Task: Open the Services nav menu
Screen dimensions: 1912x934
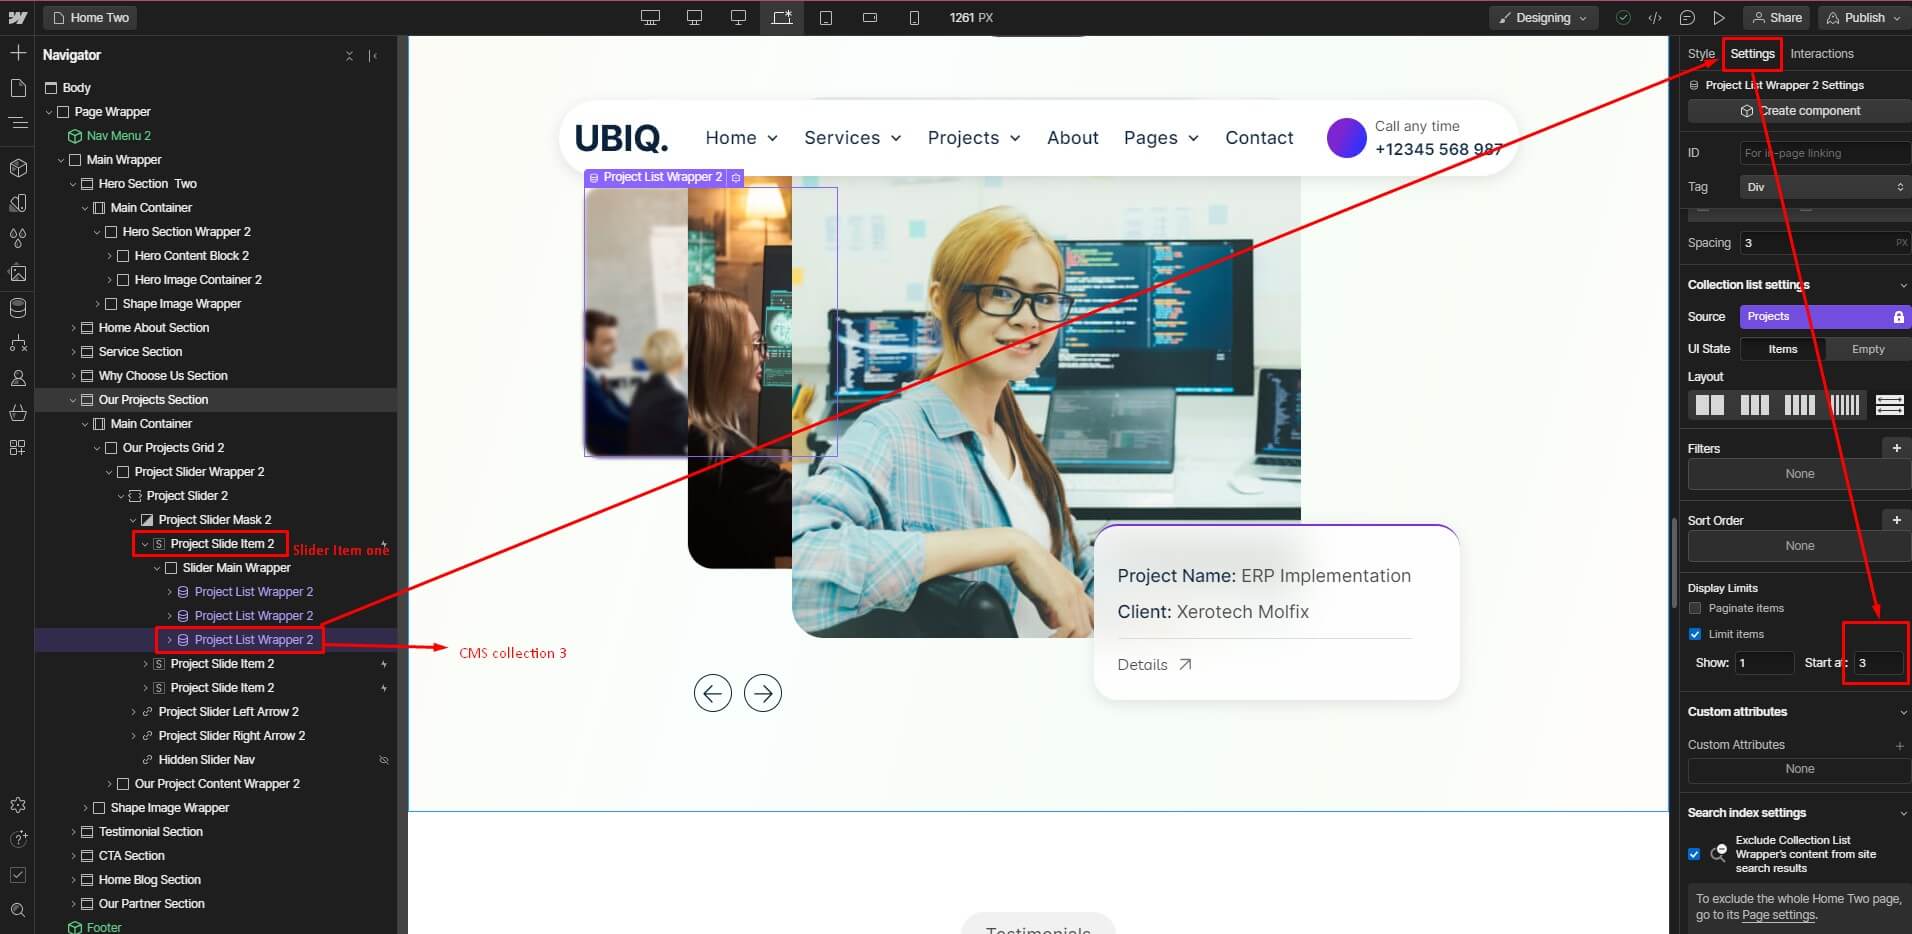Action: tap(852, 138)
